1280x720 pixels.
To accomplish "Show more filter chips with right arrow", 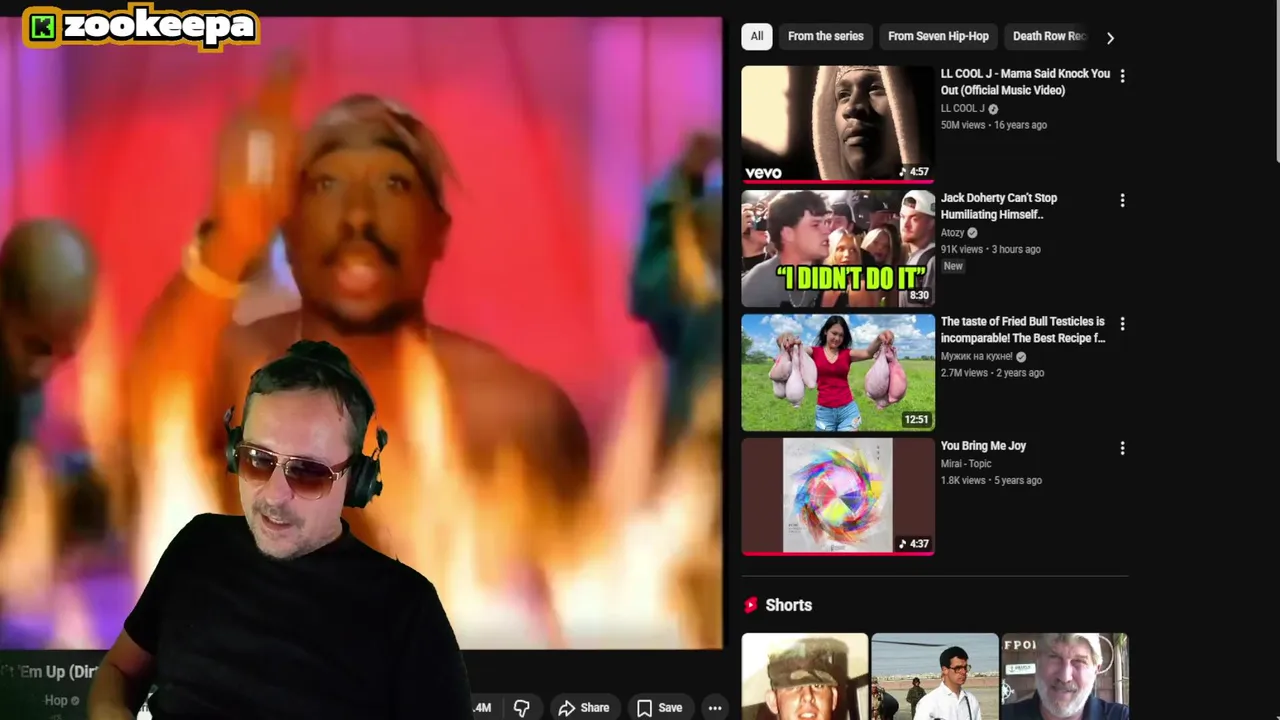I will 1110,37.
